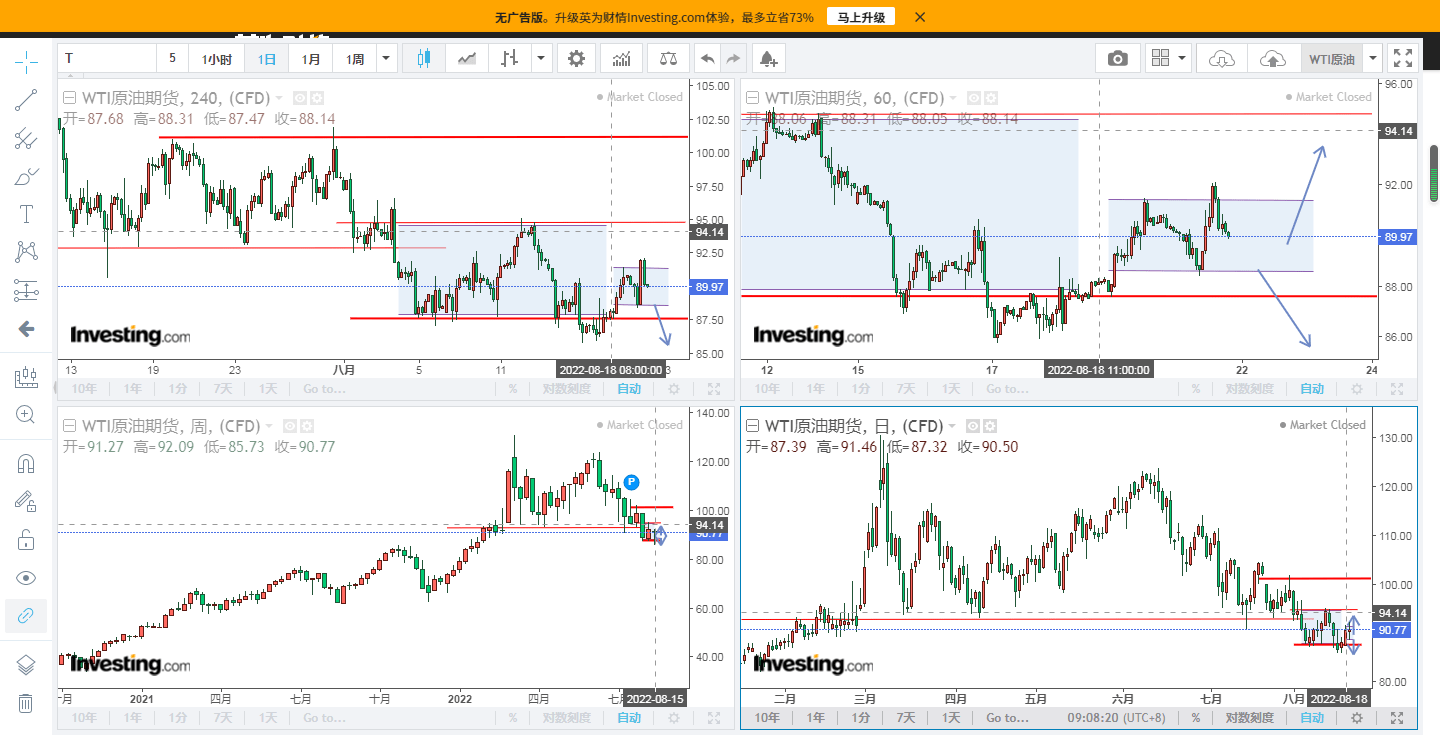This screenshot has width=1440, height=735.
Task: Select the zoom in tool
Action: click(26, 415)
